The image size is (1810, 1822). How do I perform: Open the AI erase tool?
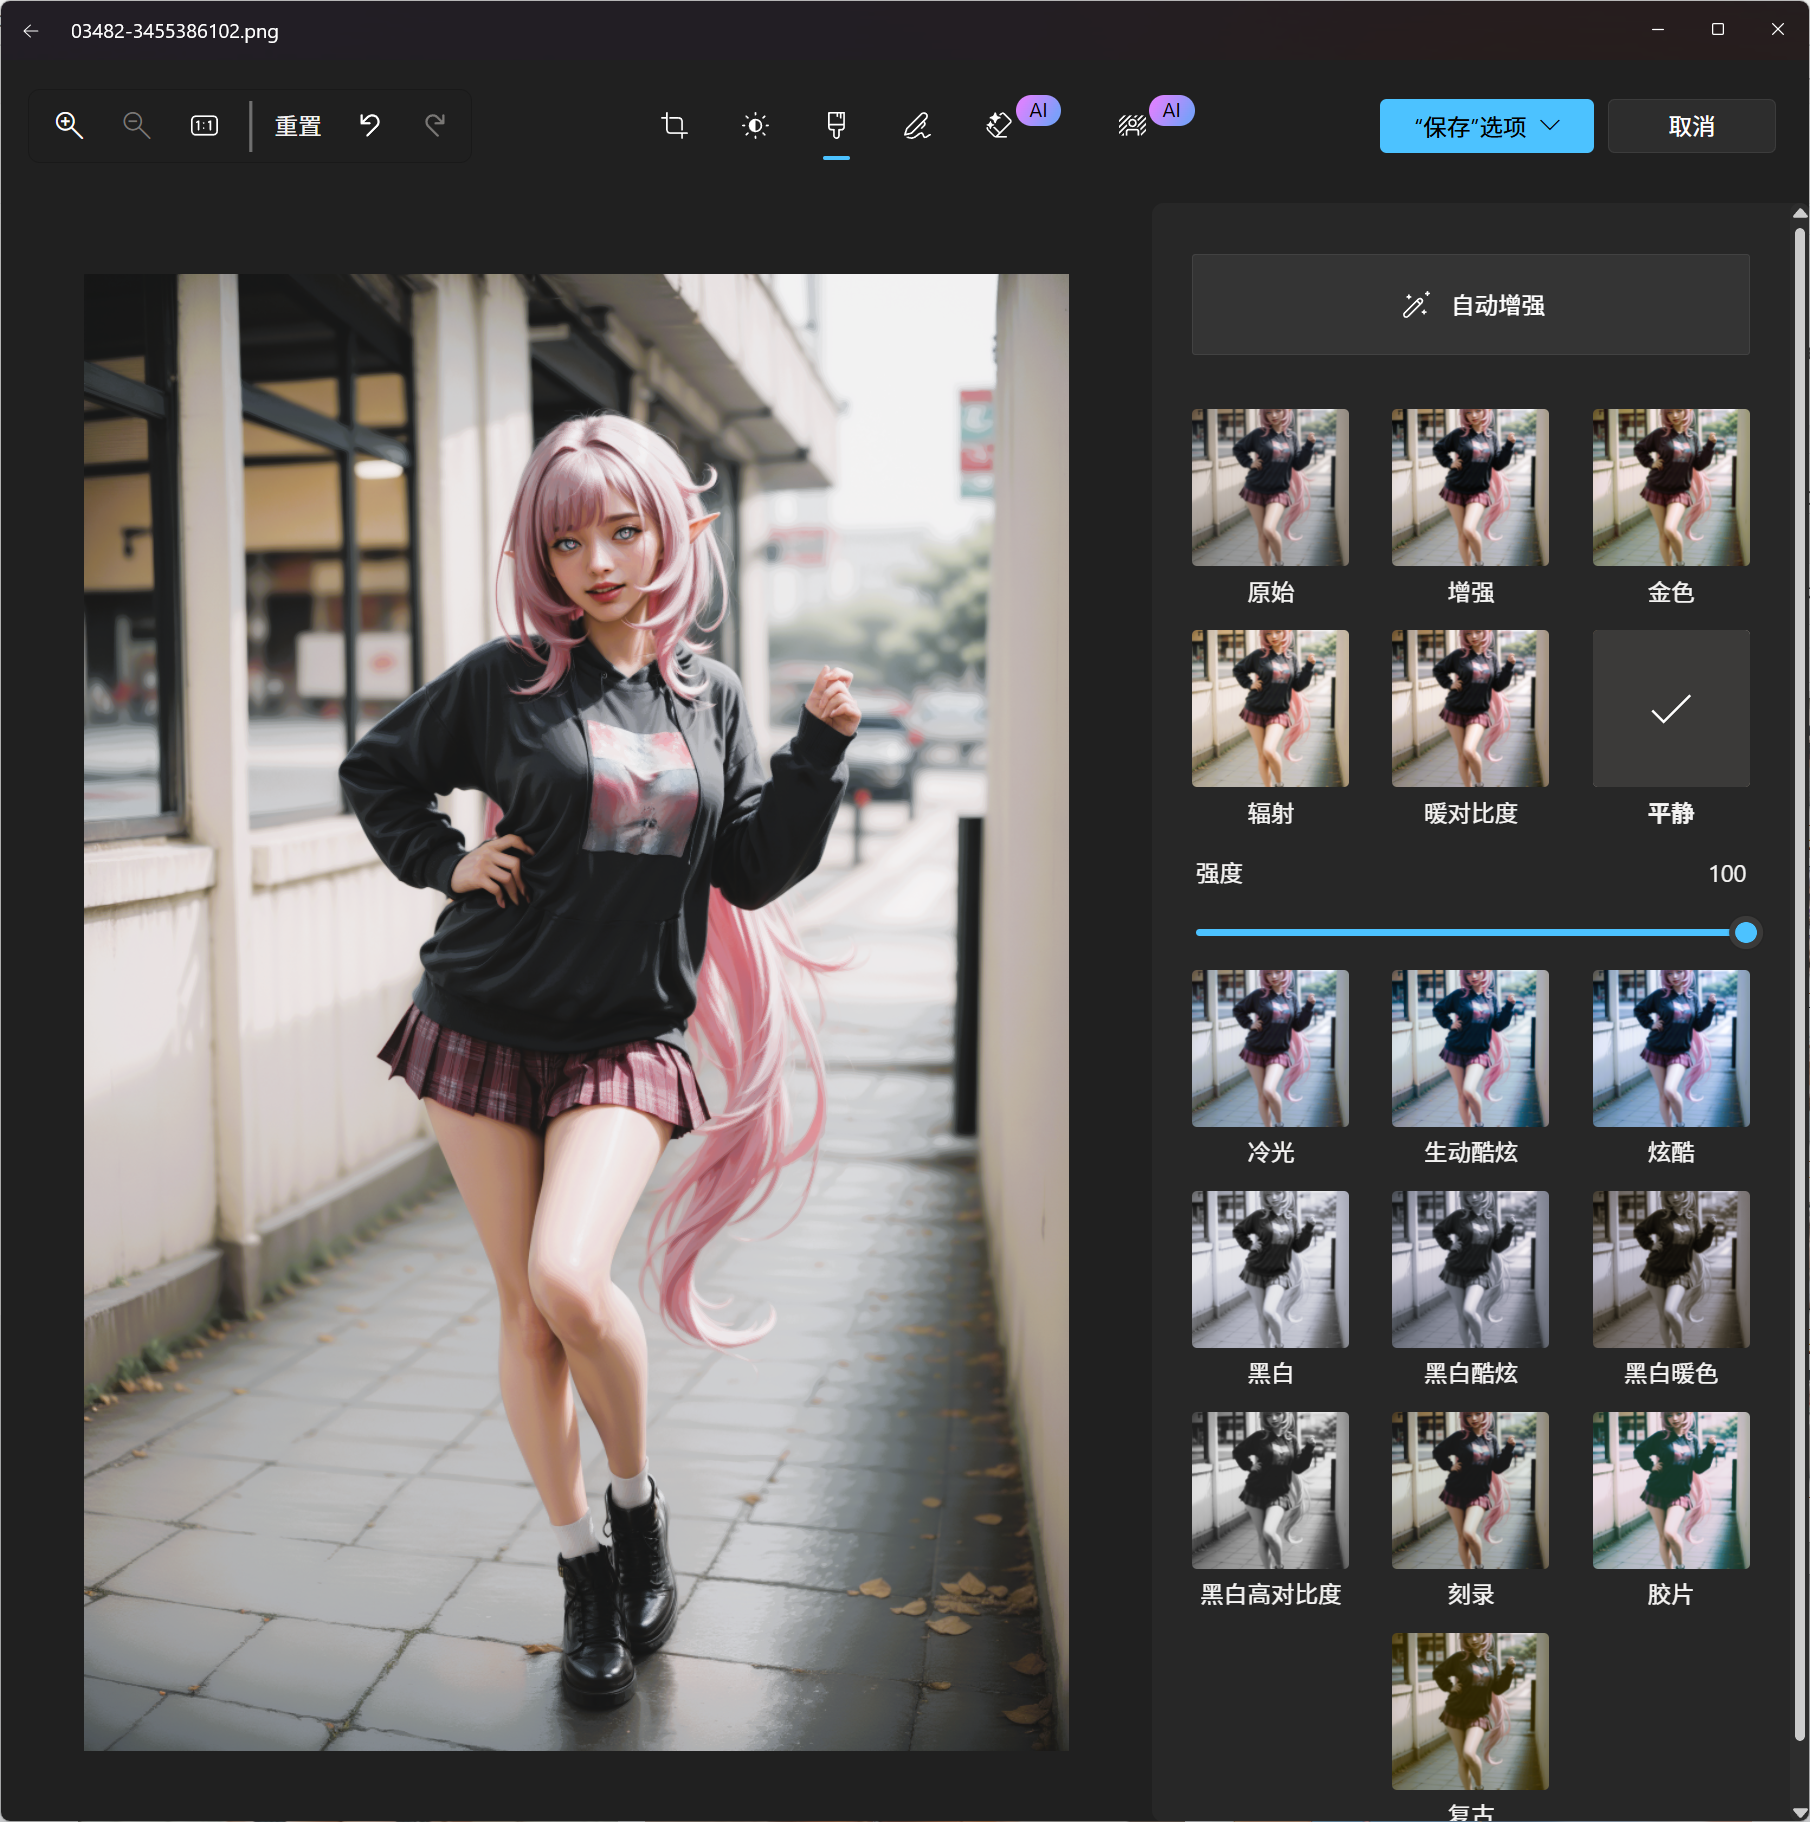coord(999,125)
